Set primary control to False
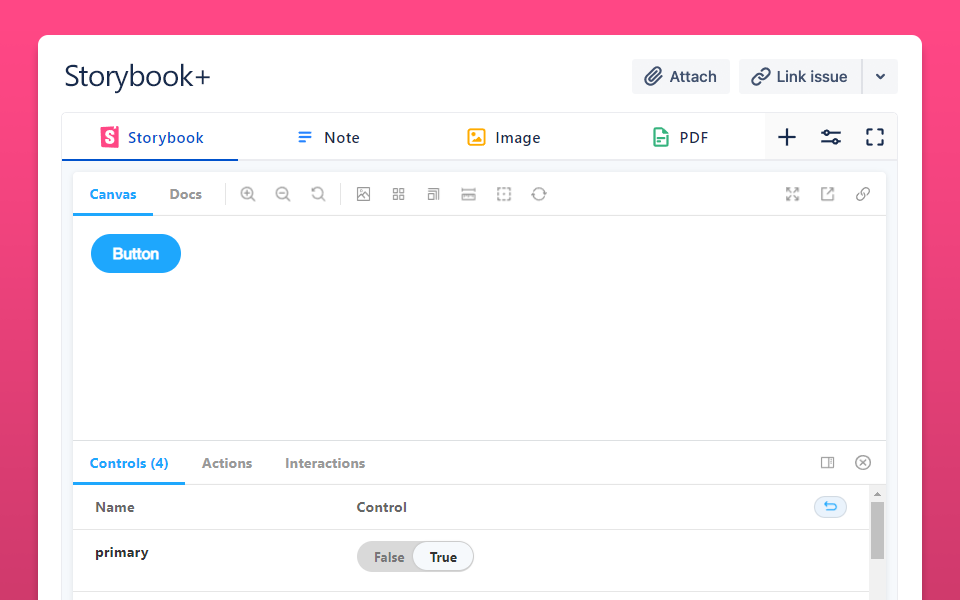Viewport: 960px width, 600px height. pyautogui.click(x=389, y=557)
